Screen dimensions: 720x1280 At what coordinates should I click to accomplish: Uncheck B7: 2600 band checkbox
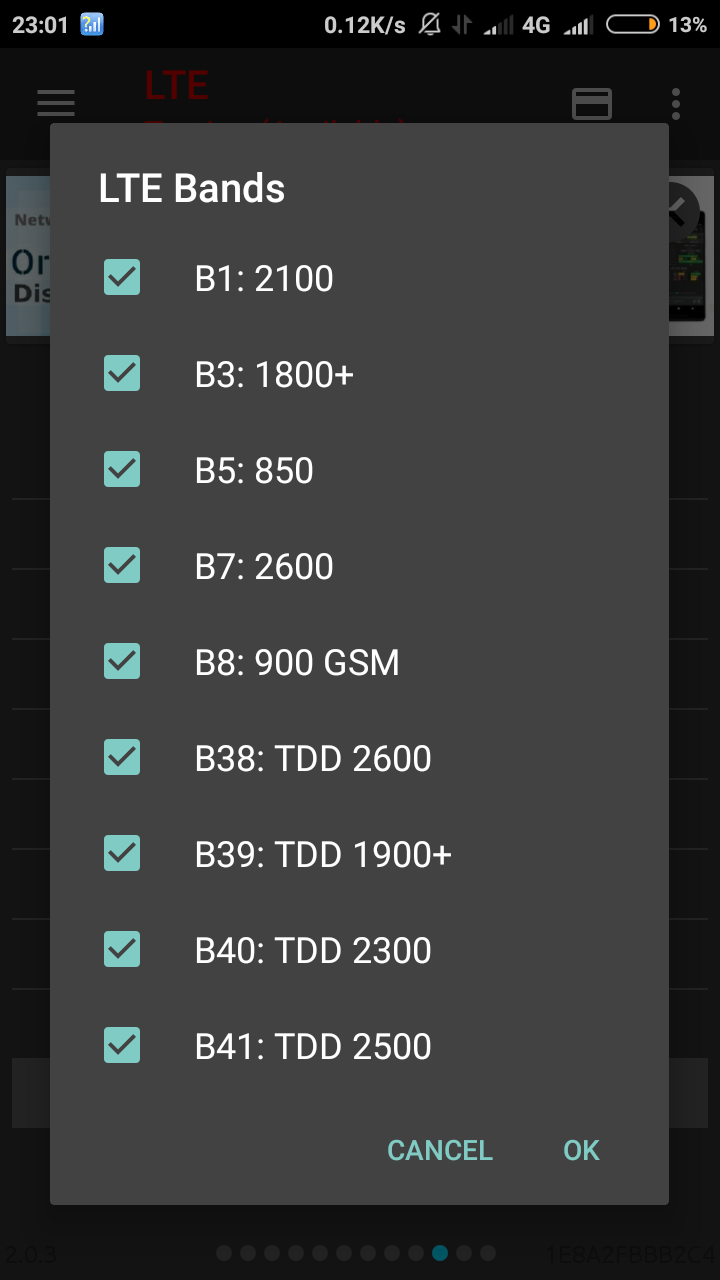(x=122, y=566)
